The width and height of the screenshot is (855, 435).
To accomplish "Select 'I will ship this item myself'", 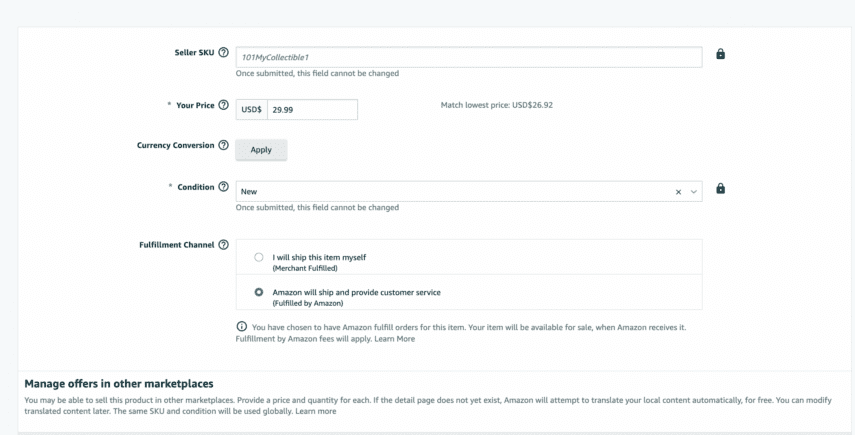I will [259, 257].
